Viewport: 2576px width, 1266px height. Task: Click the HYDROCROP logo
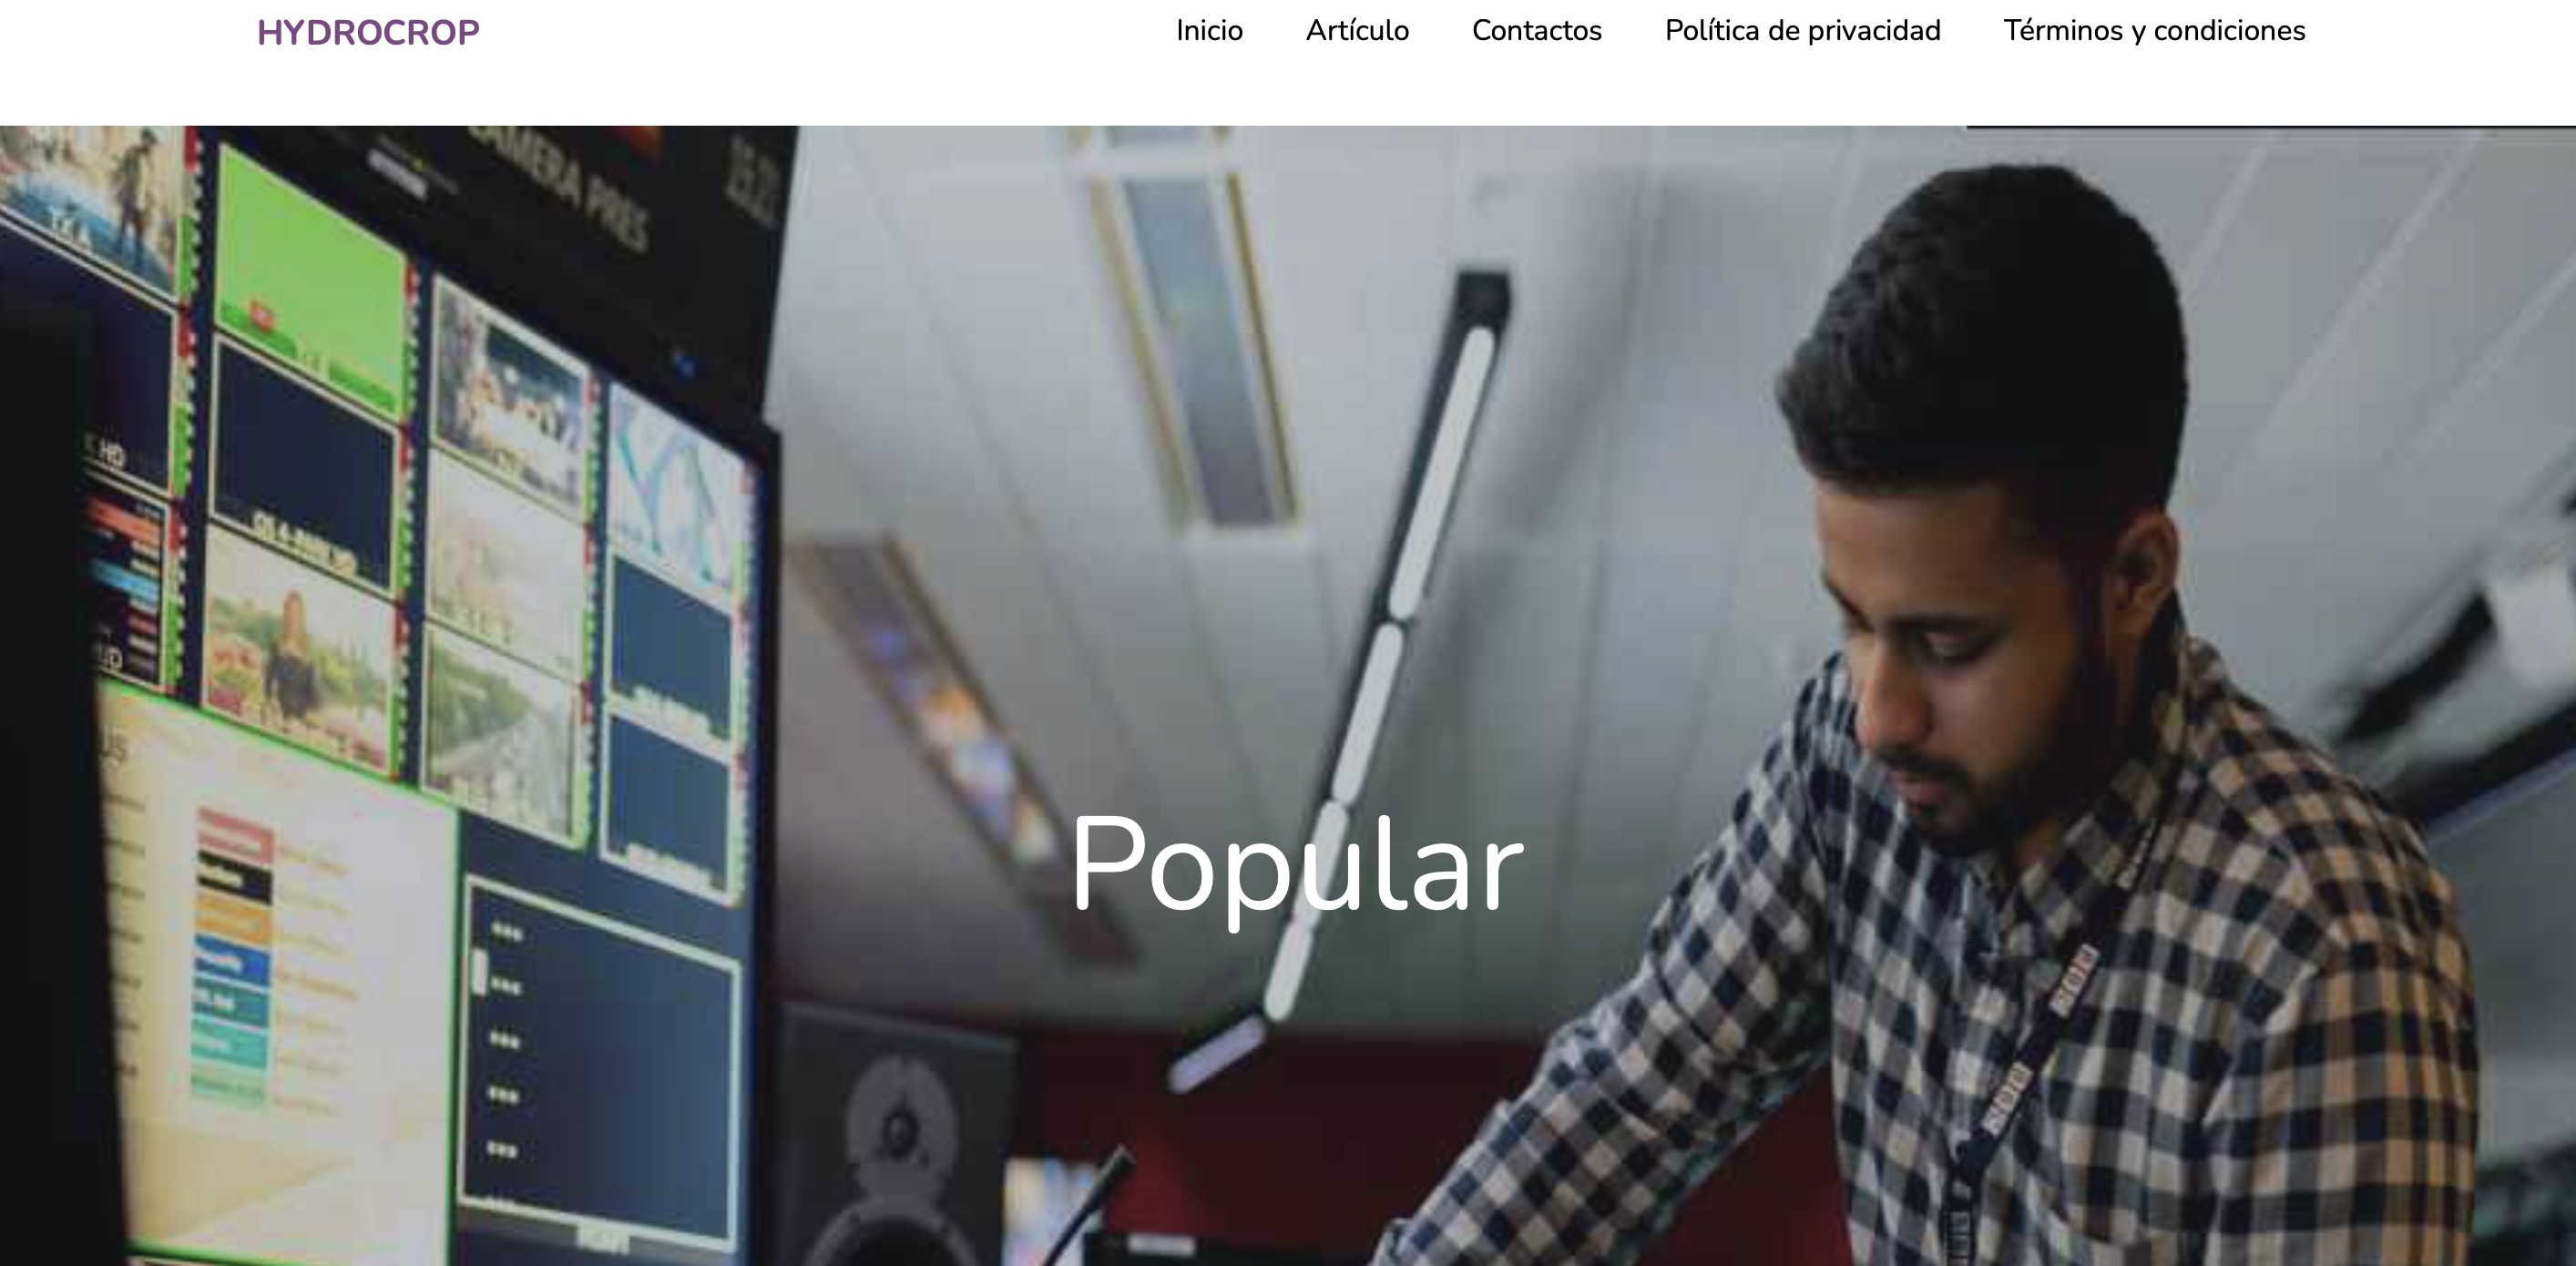click(x=368, y=32)
